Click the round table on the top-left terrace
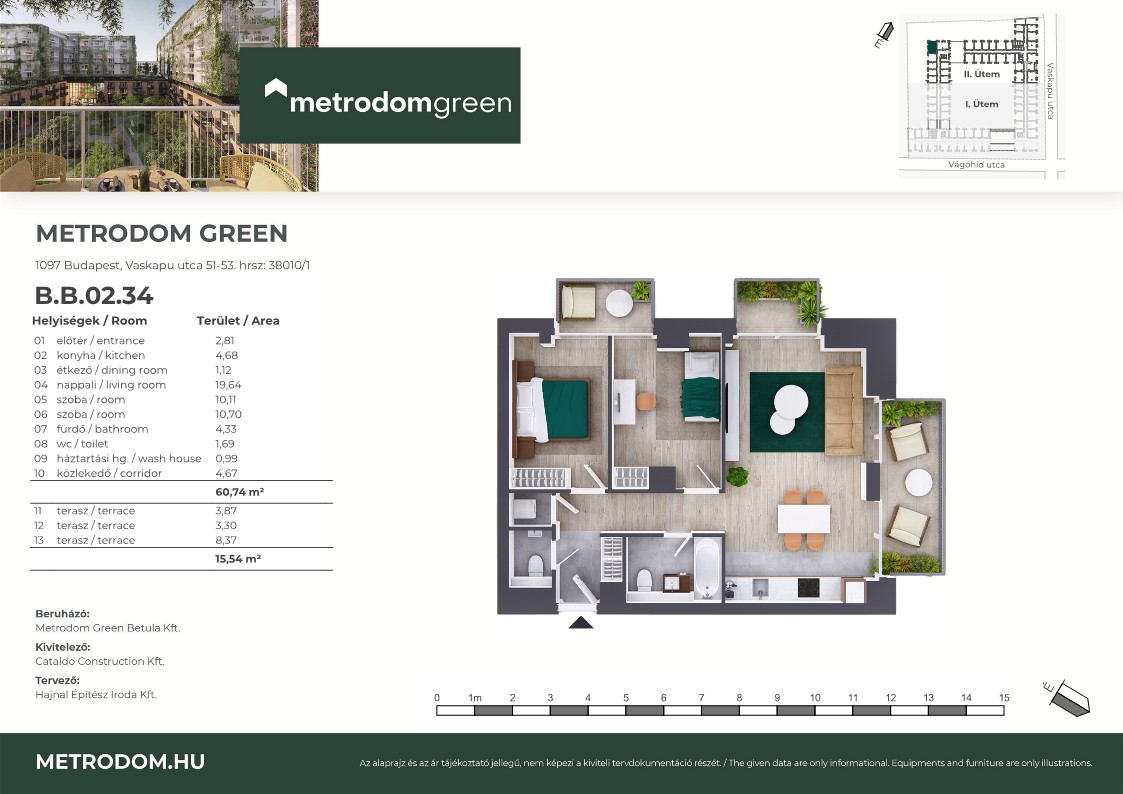 tap(620, 301)
